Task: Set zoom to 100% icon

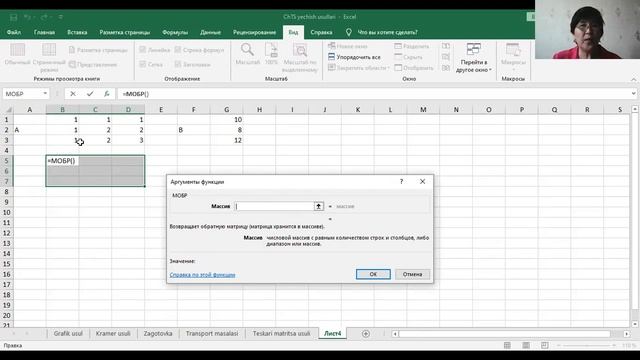Action: pos(271,50)
